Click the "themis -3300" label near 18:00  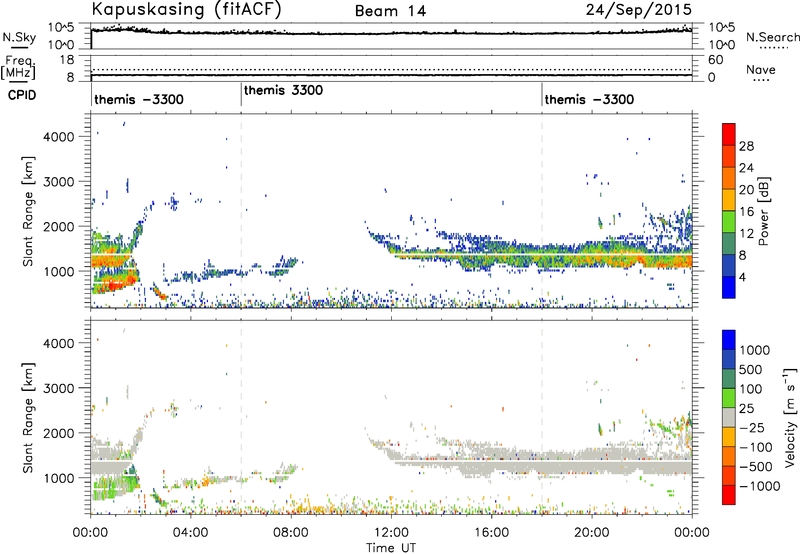pos(589,99)
